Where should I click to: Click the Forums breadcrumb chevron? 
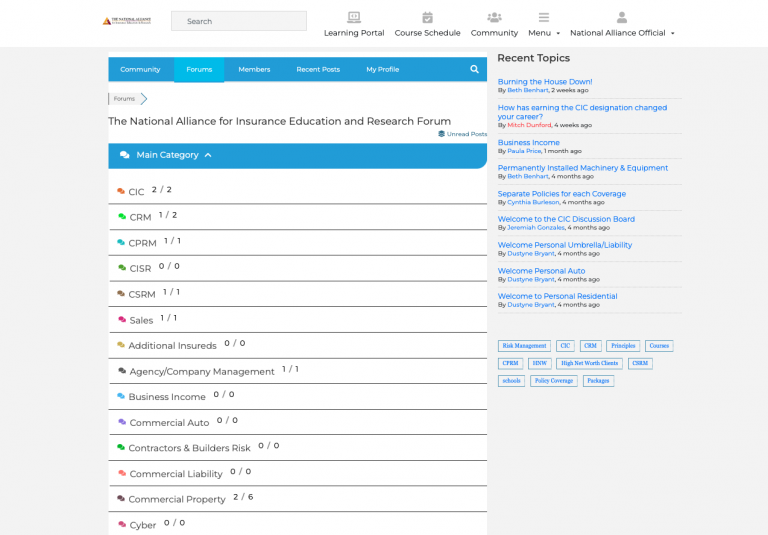click(144, 98)
